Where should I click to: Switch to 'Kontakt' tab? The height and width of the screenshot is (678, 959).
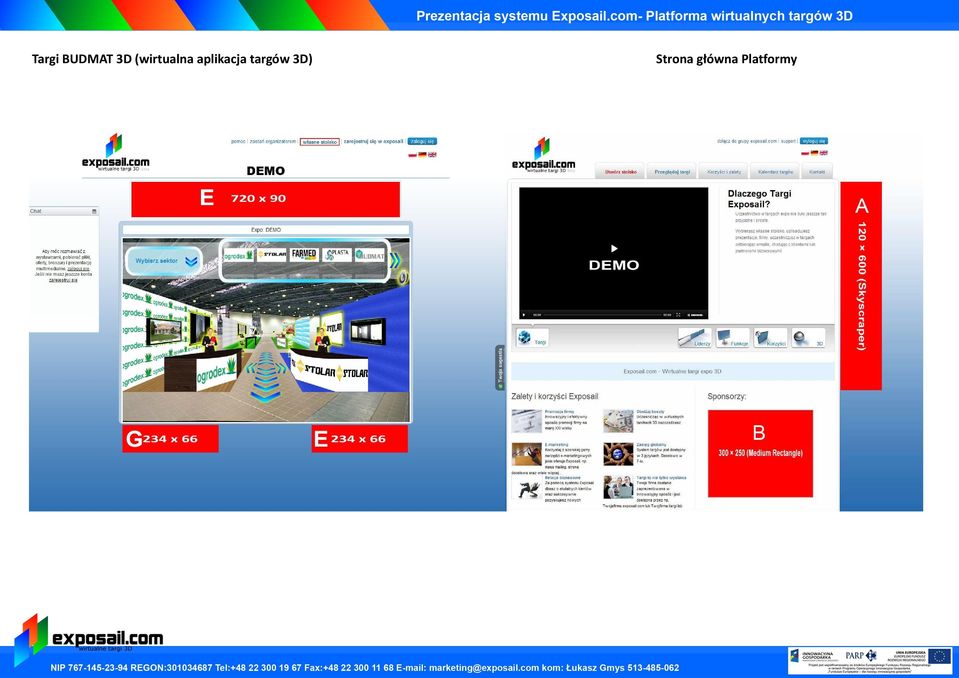click(817, 172)
